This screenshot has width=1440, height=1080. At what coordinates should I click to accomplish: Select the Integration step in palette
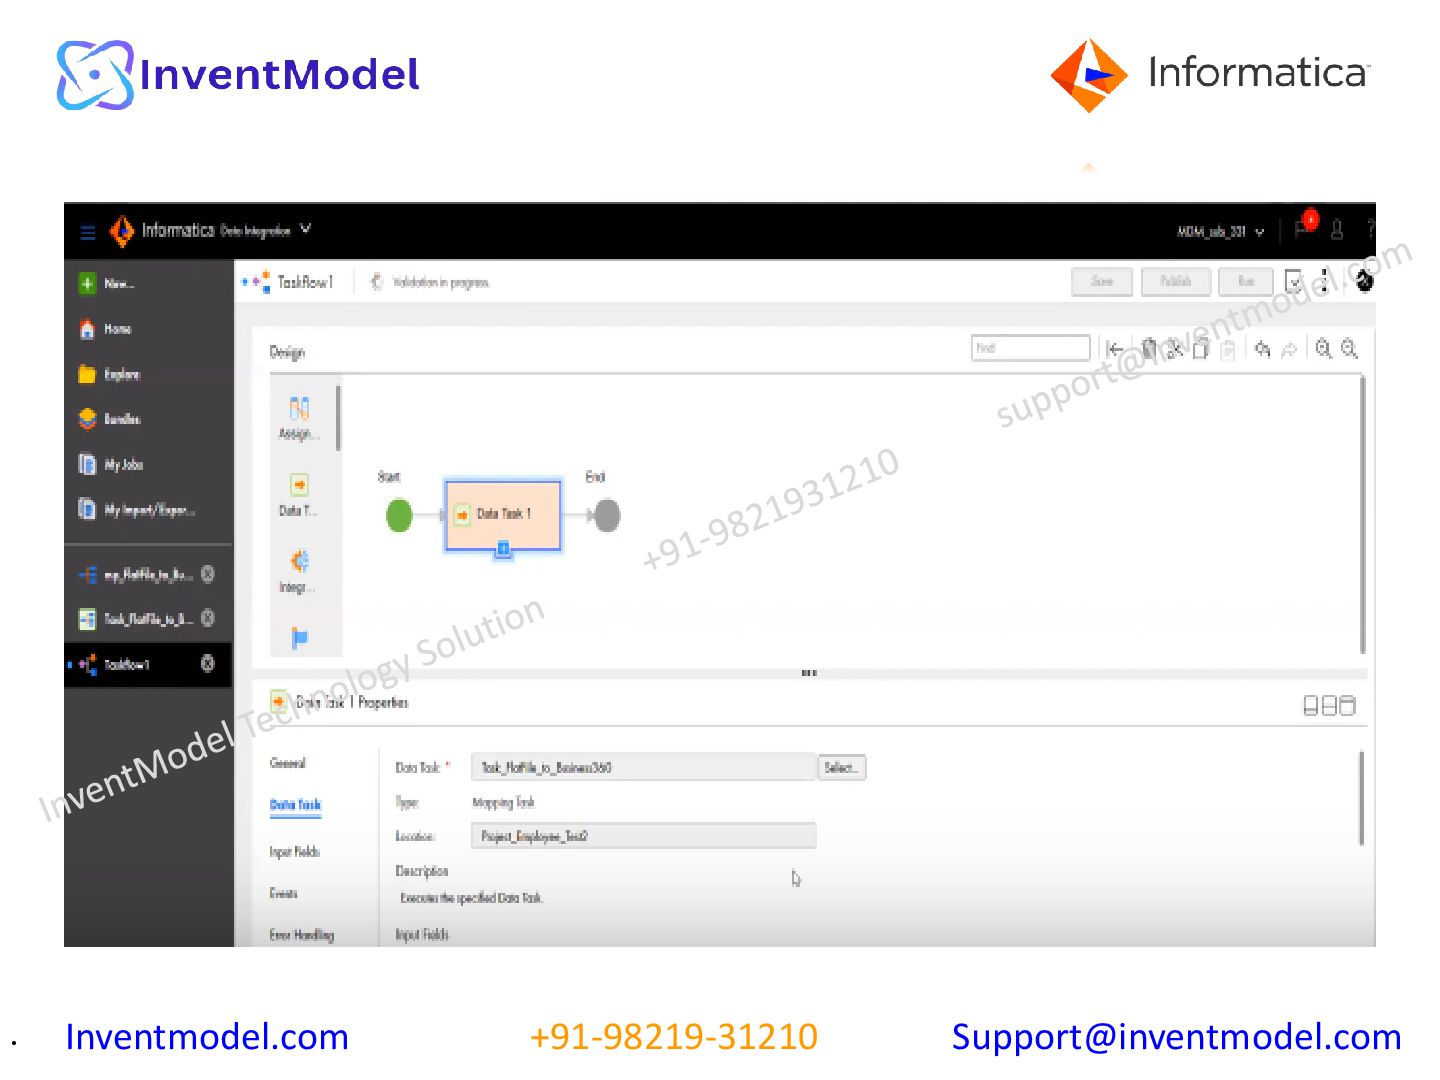(x=298, y=572)
